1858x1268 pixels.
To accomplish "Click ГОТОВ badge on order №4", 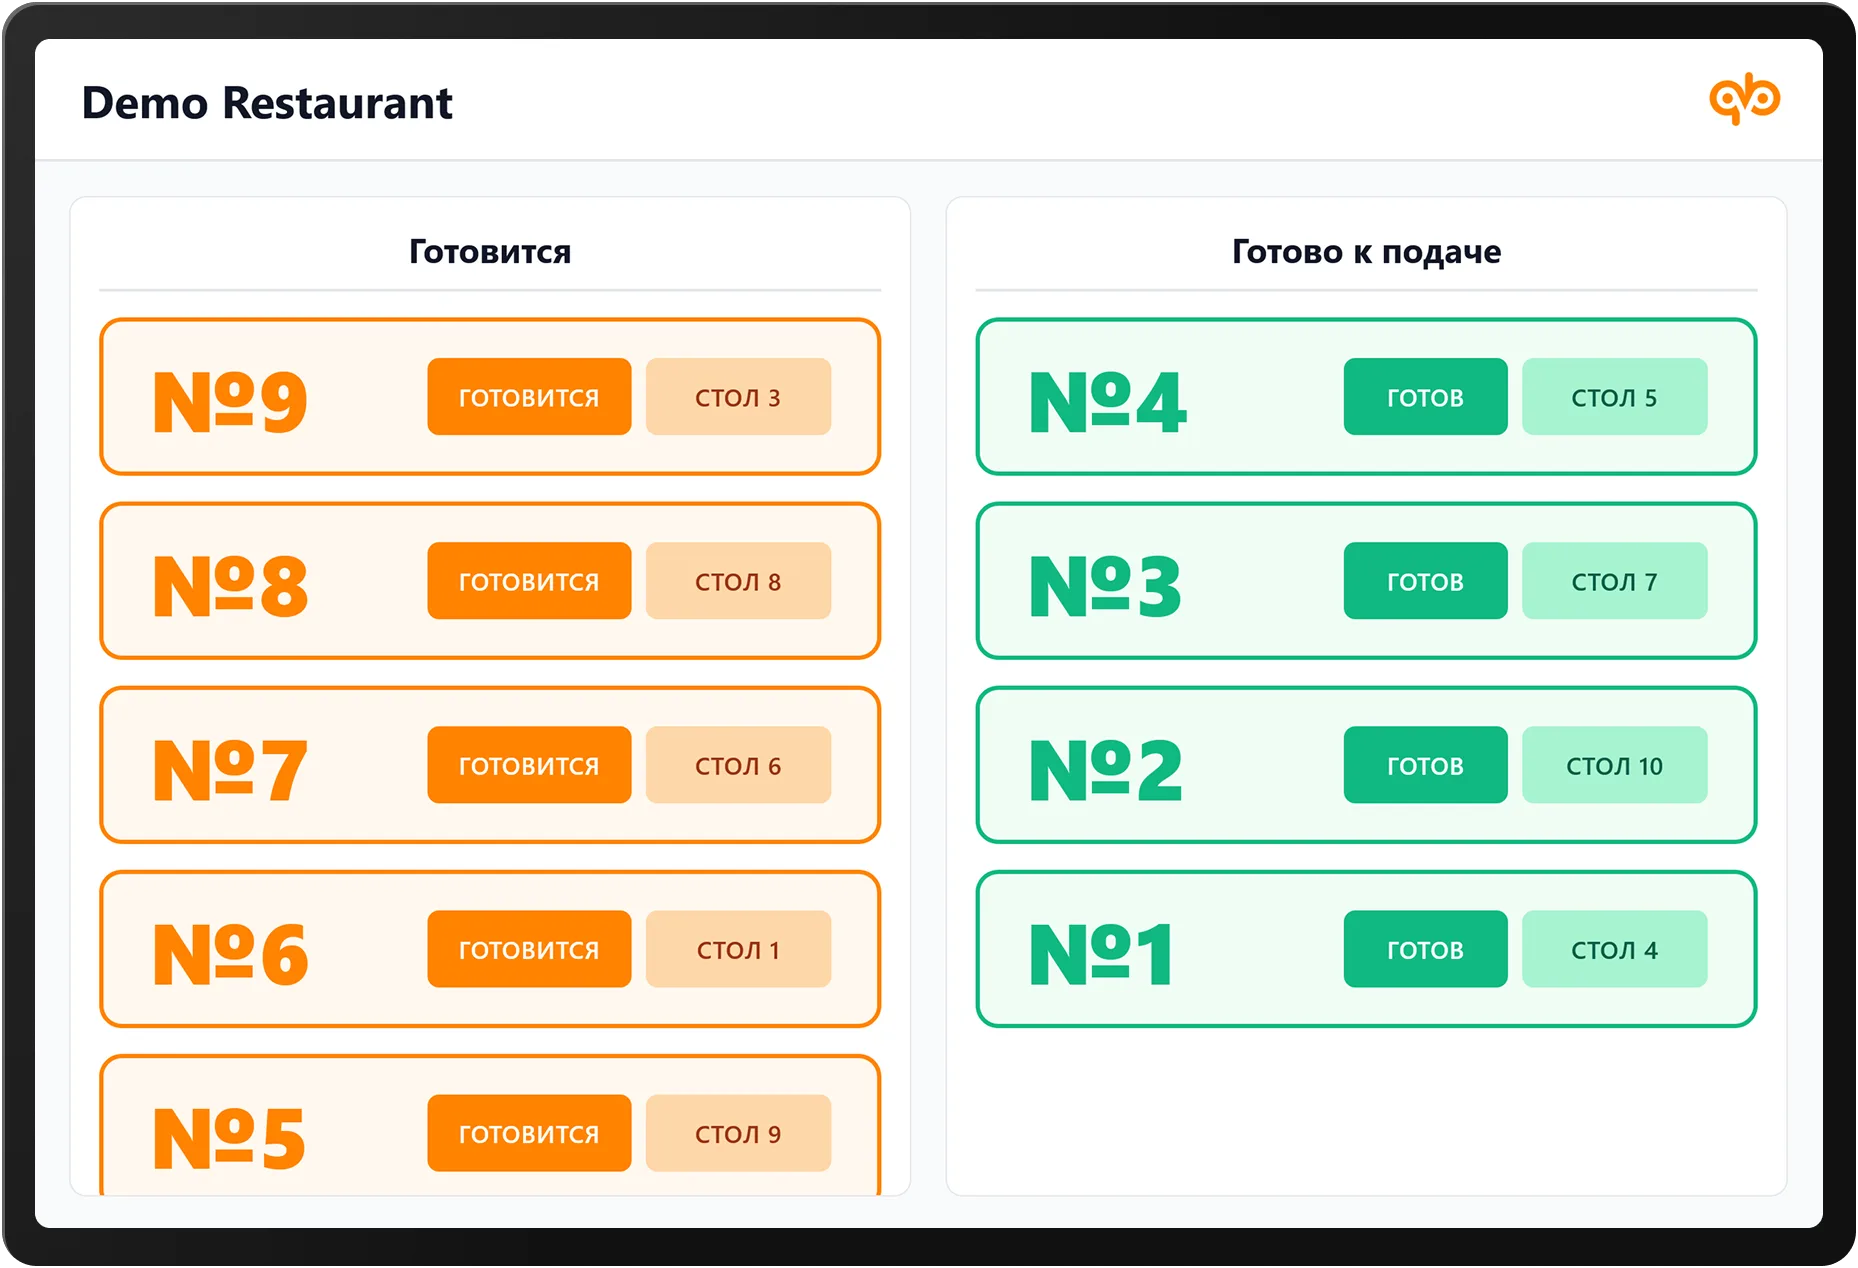I will click(1425, 397).
